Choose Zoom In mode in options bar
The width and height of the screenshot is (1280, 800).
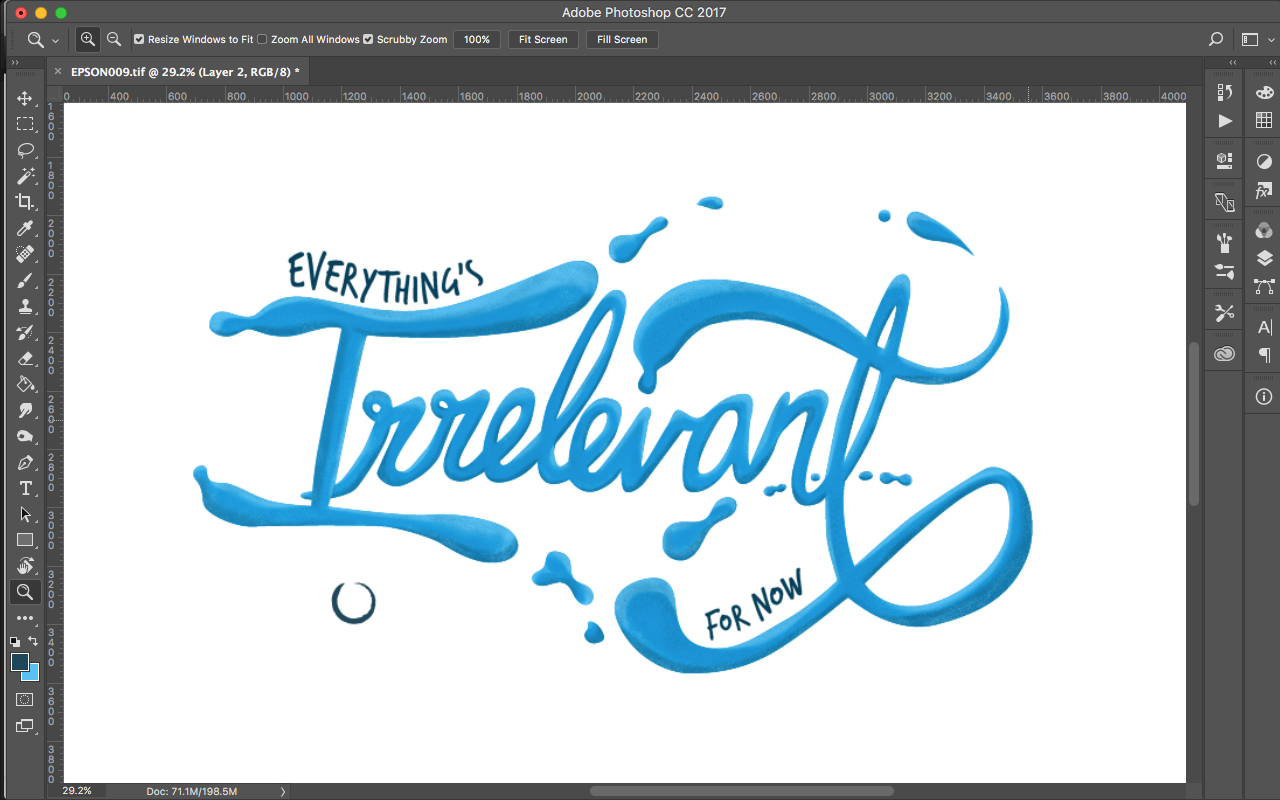pyautogui.click(x=88, y=39)
